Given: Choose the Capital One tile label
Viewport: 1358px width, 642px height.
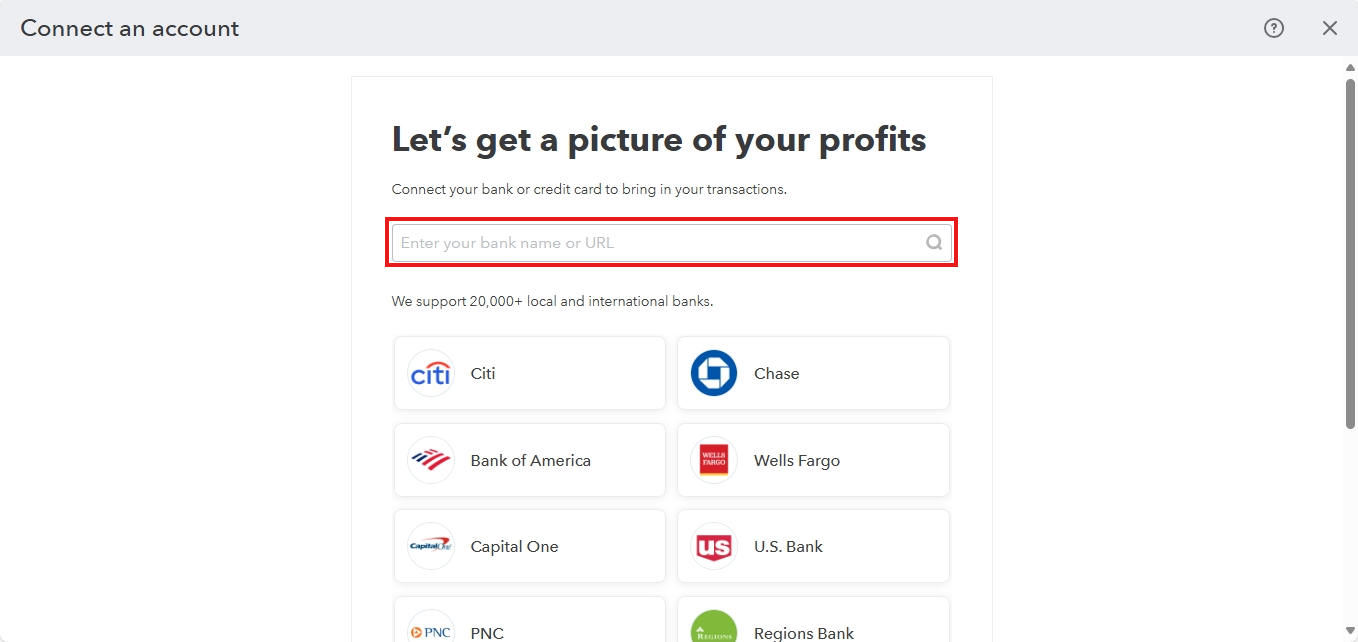Looking at the screenshot, I should [x=515, y=547].
